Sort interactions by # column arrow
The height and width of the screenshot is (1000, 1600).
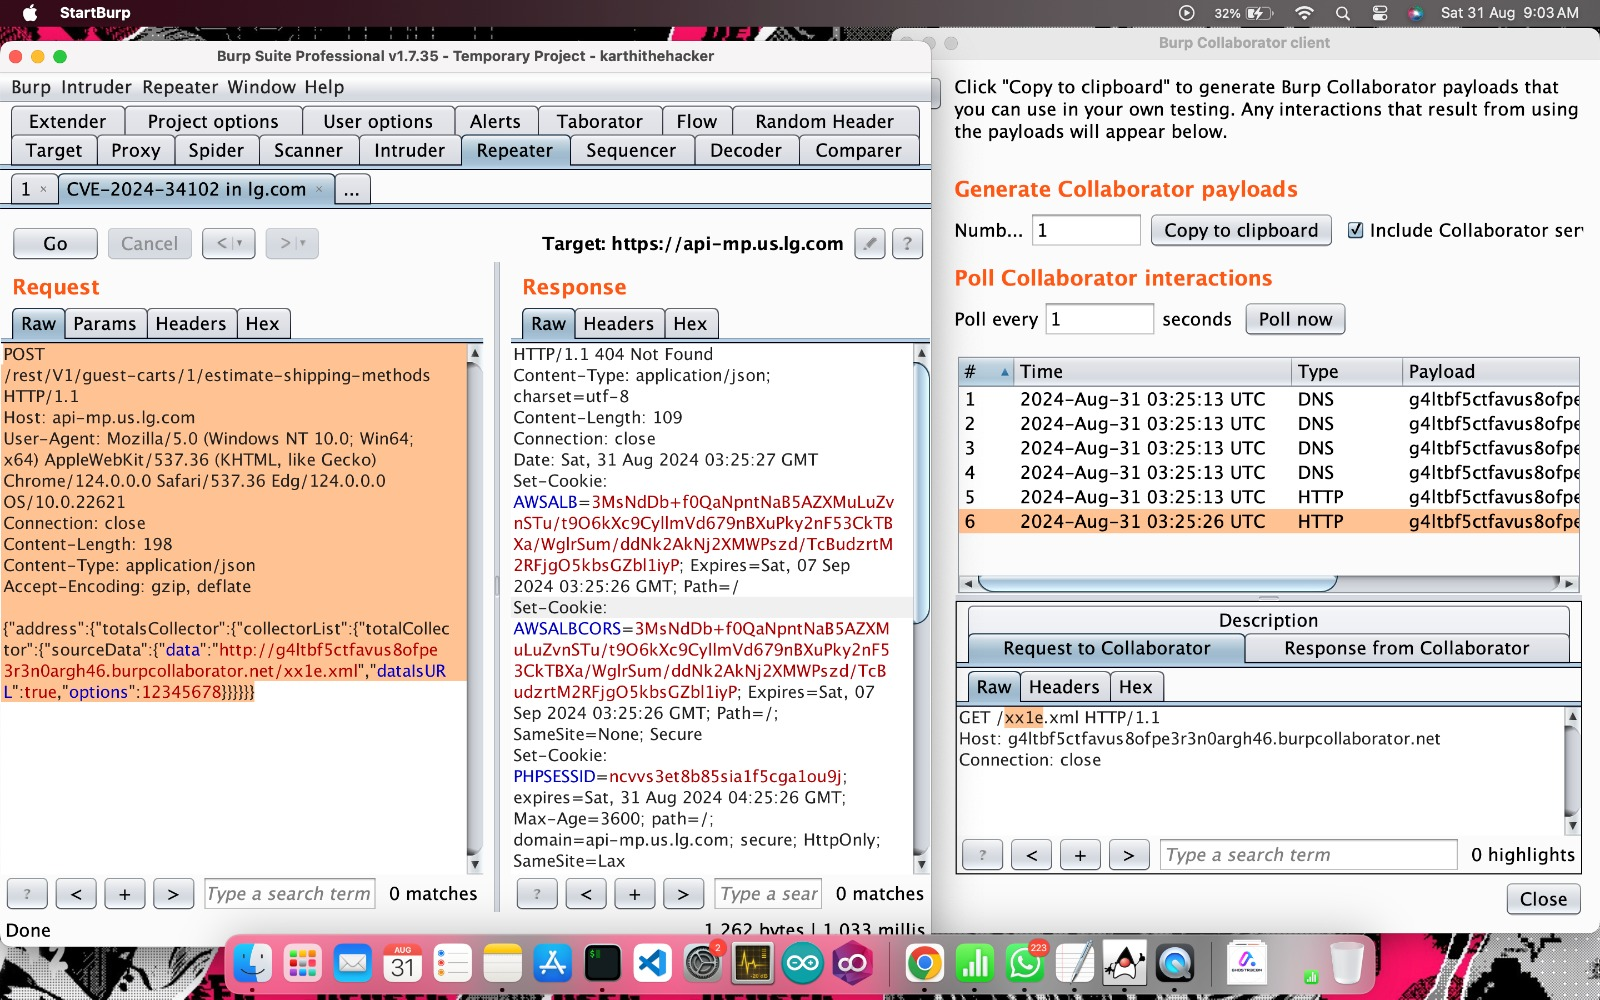coord(1004,372)
